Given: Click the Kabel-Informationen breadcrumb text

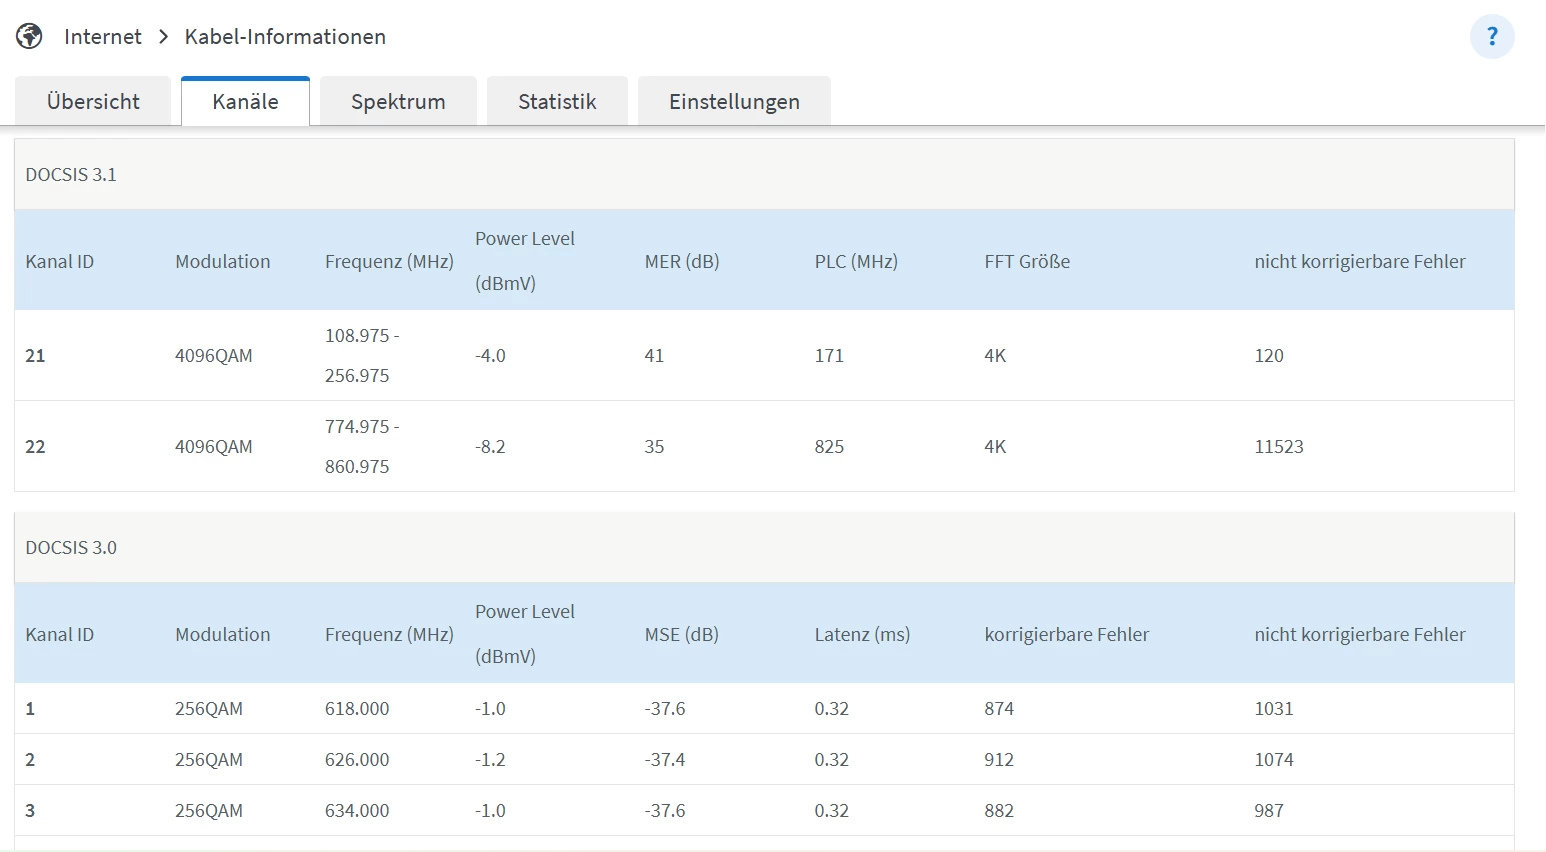Looking at the screenshot, I should tap(285, 37).
